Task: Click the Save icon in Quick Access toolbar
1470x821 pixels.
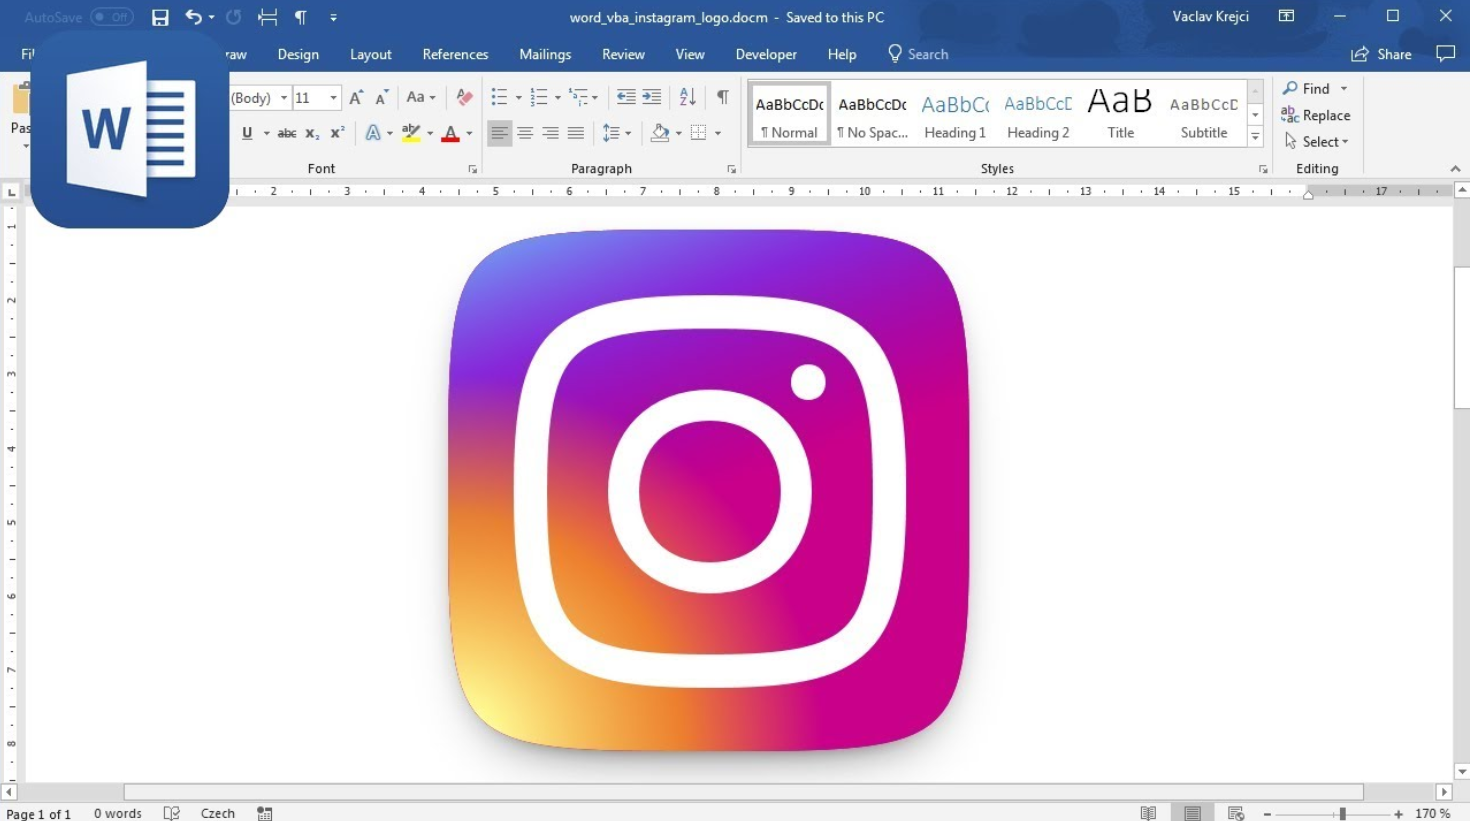Action: [x=159, y=17]
